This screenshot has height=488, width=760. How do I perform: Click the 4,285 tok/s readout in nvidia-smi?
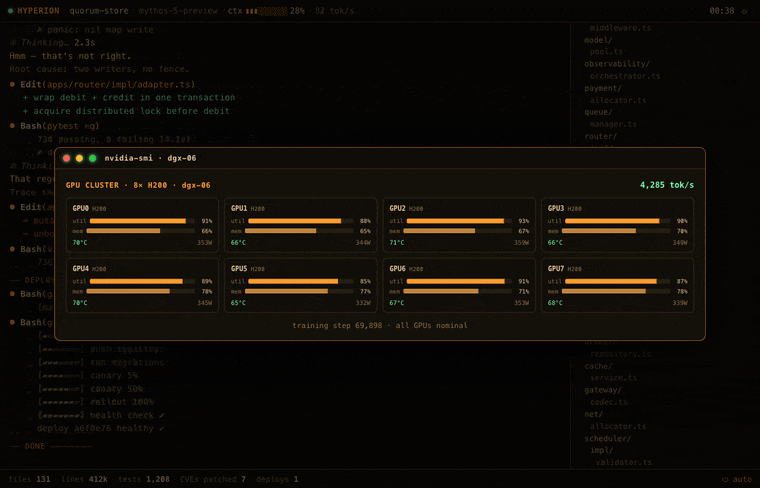tap(667, 185)
